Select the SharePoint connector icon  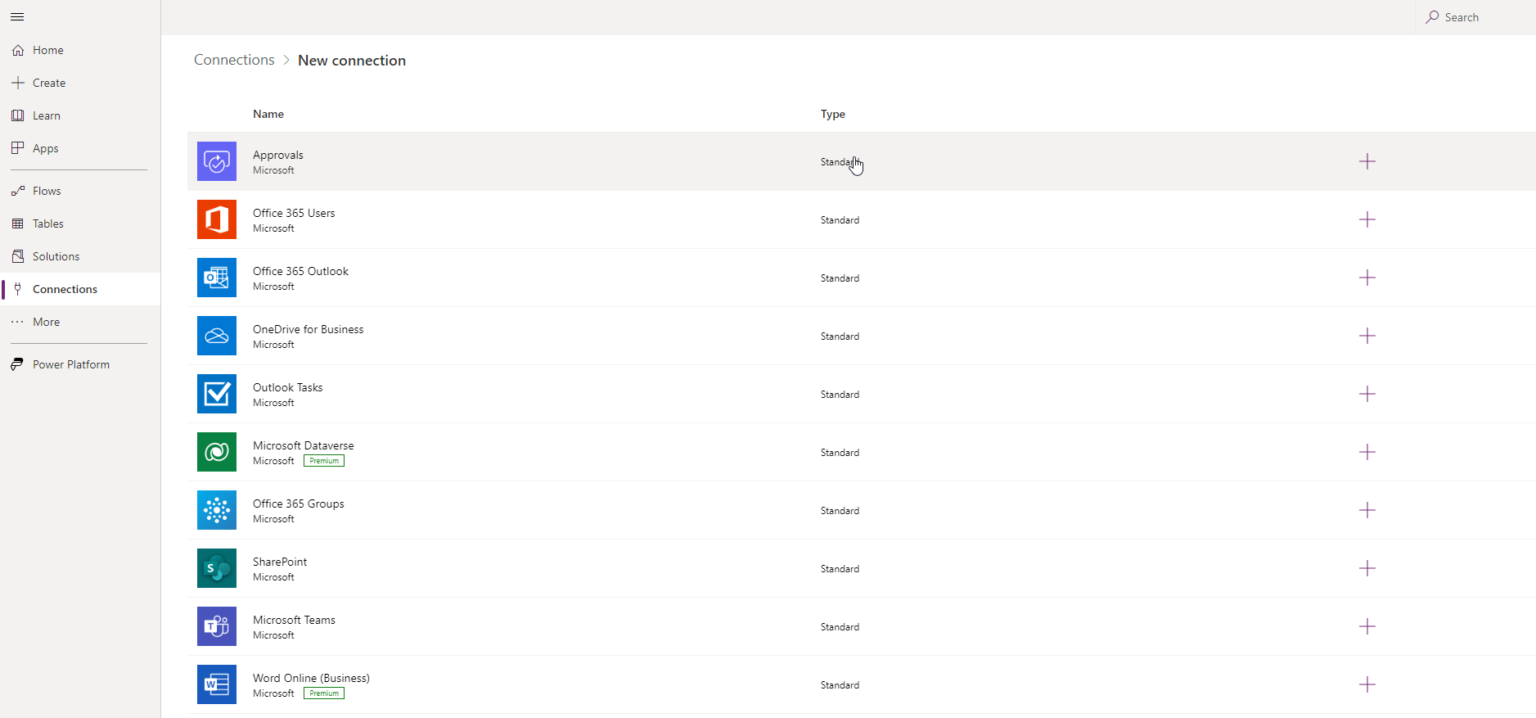pos(216,568)
